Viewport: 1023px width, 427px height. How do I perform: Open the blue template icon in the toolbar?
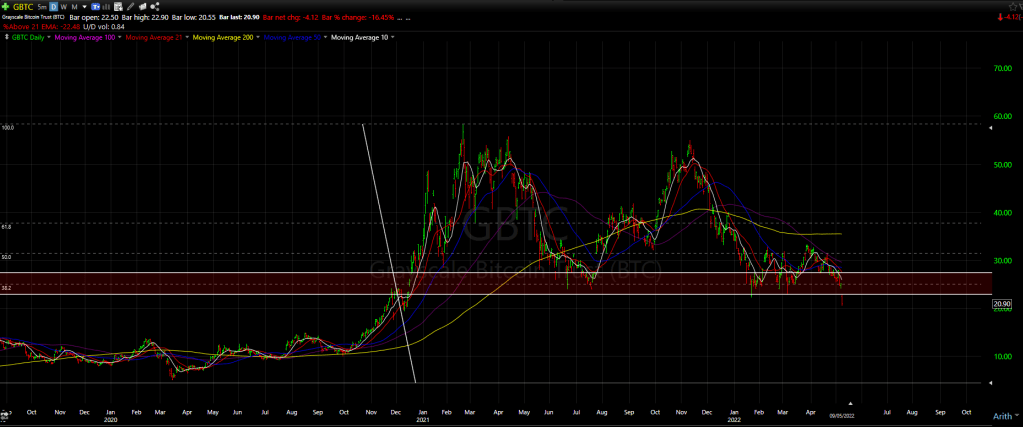point(94,7)
